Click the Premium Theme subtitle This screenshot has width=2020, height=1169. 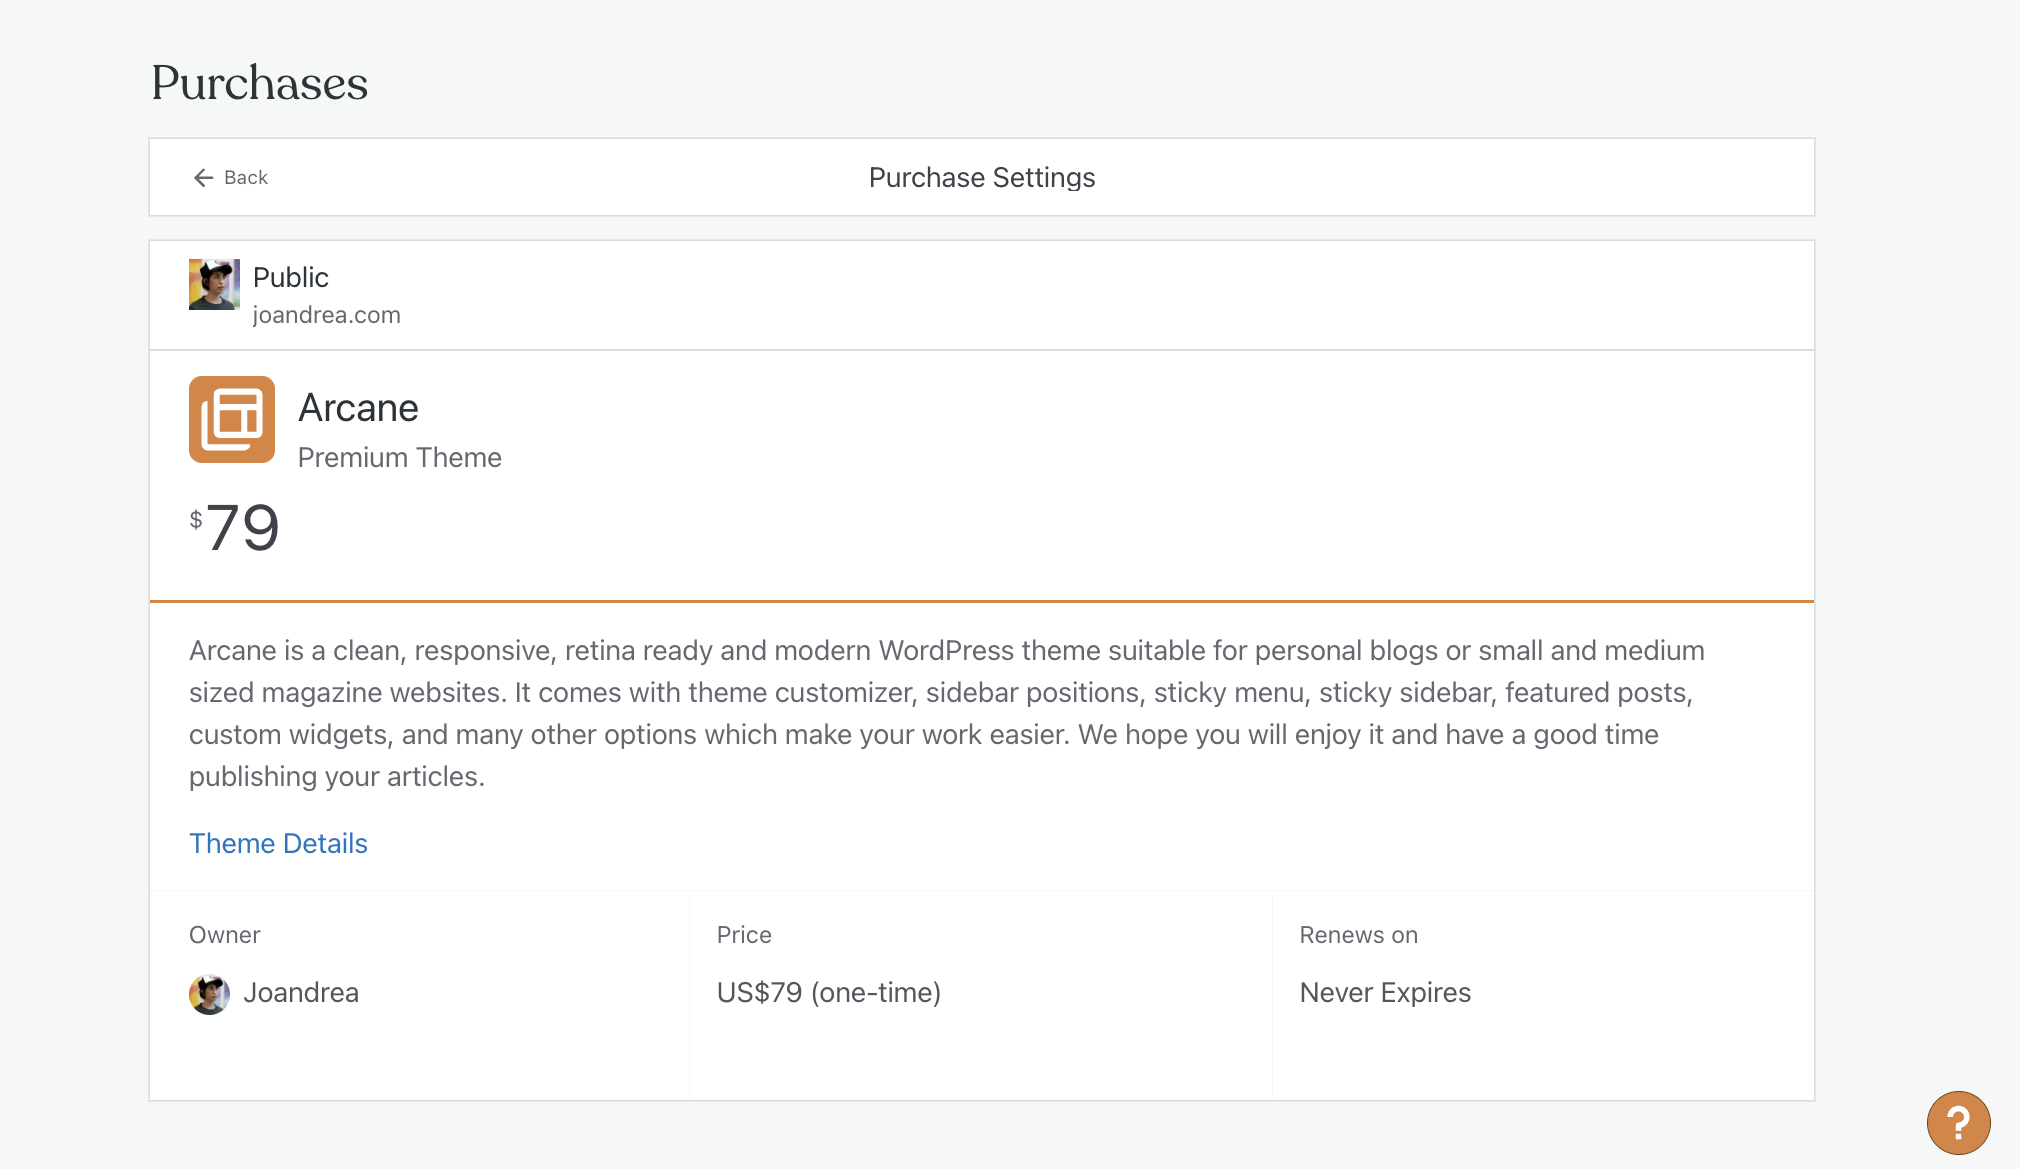coord(399,457)
